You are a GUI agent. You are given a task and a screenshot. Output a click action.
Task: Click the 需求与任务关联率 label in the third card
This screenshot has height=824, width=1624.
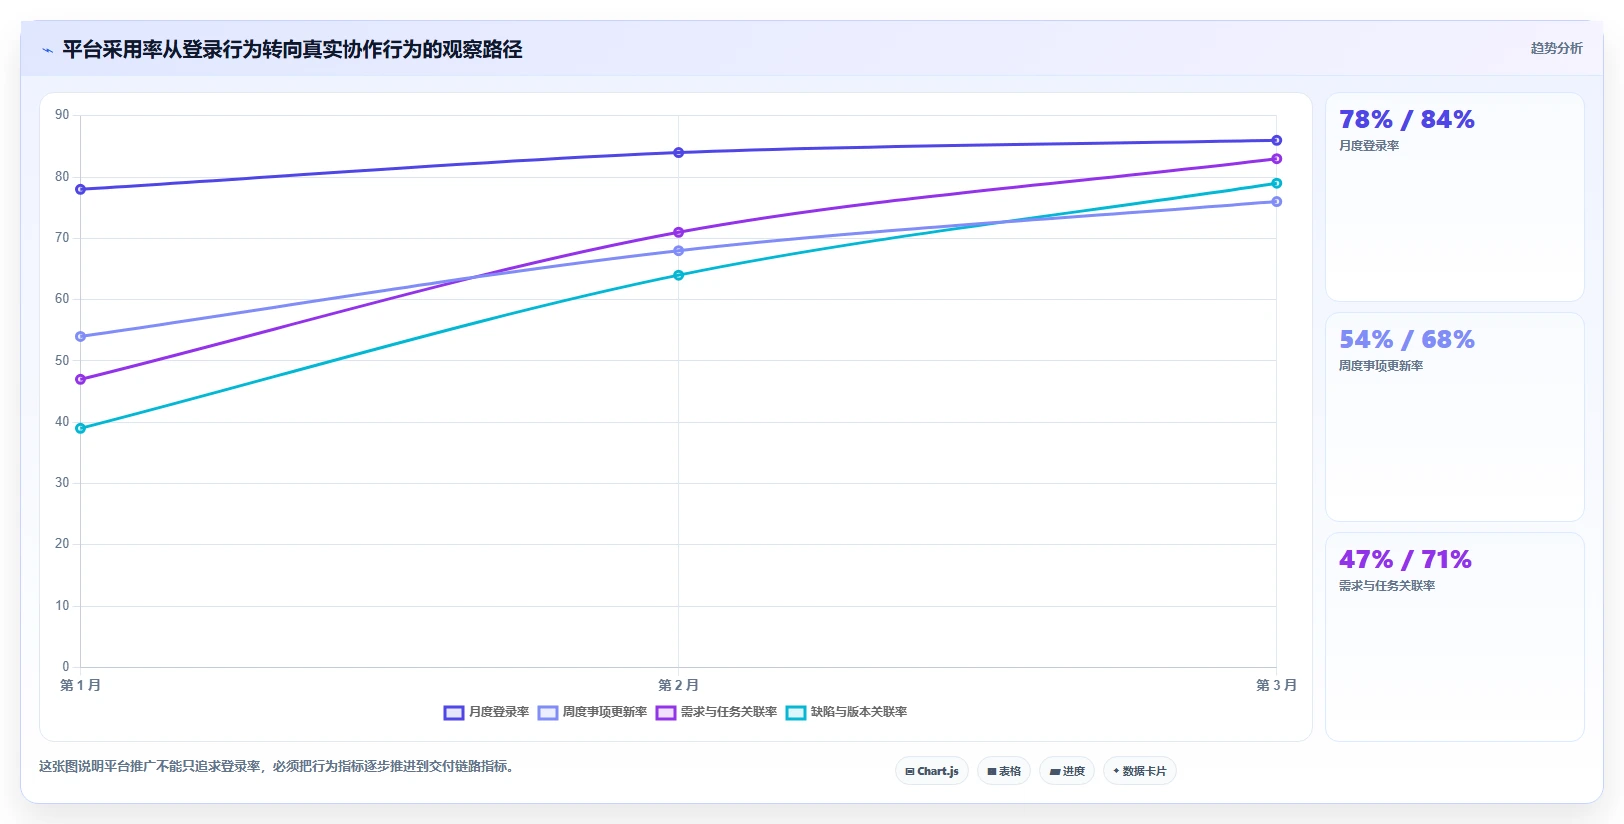[1387, 586]
